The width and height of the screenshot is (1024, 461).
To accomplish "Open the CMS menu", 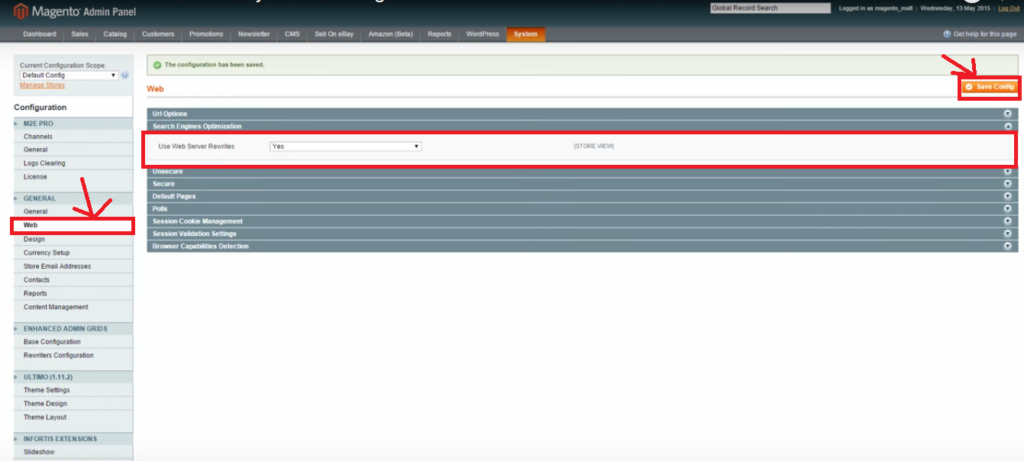I will (x=293, y=34).
